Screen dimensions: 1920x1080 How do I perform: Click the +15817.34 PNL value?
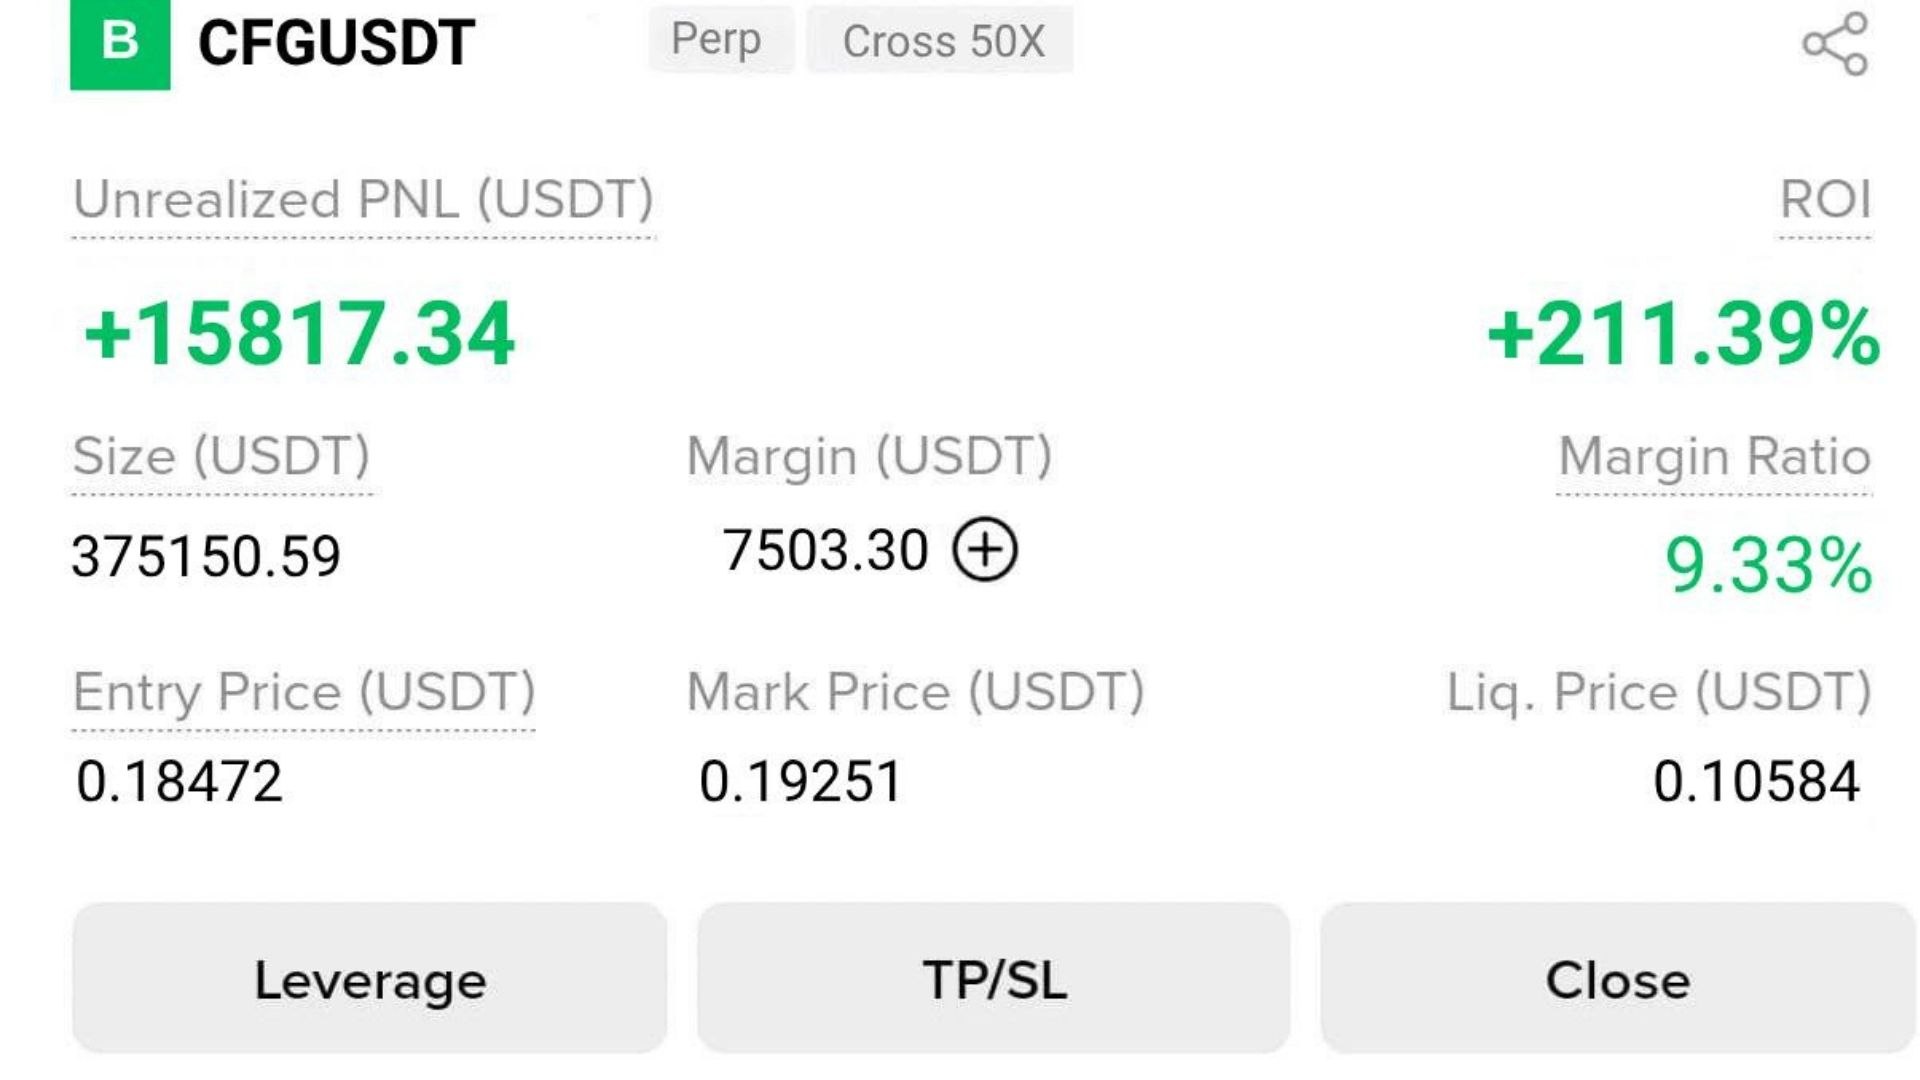tap(299, 334)
